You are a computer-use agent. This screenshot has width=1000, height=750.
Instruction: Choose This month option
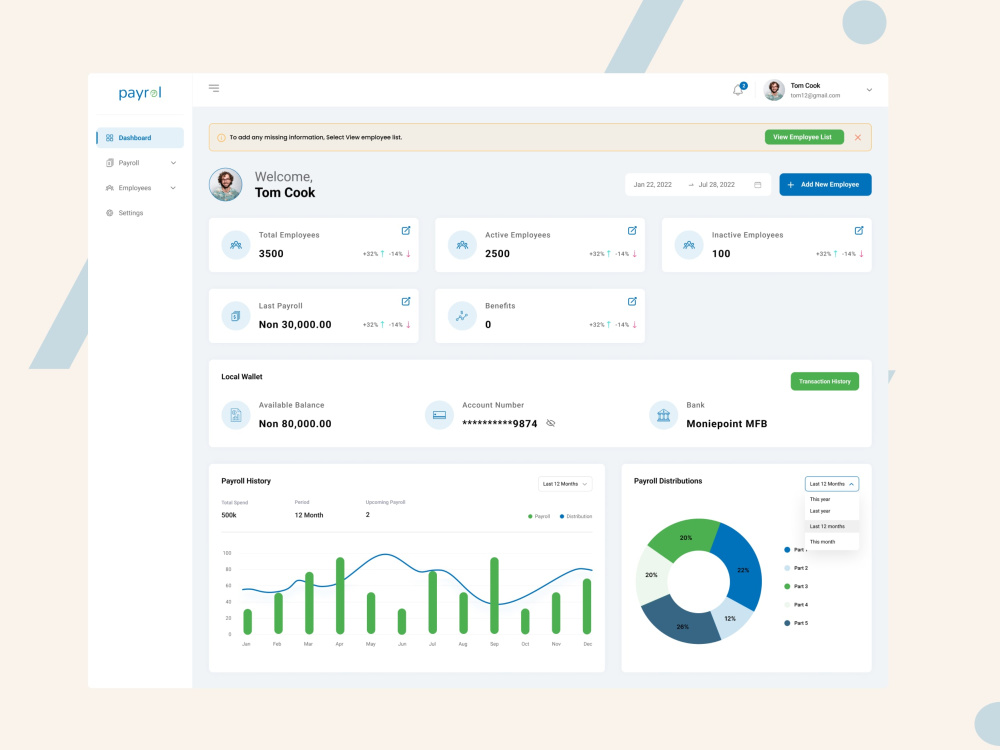[x=832, y=542]
